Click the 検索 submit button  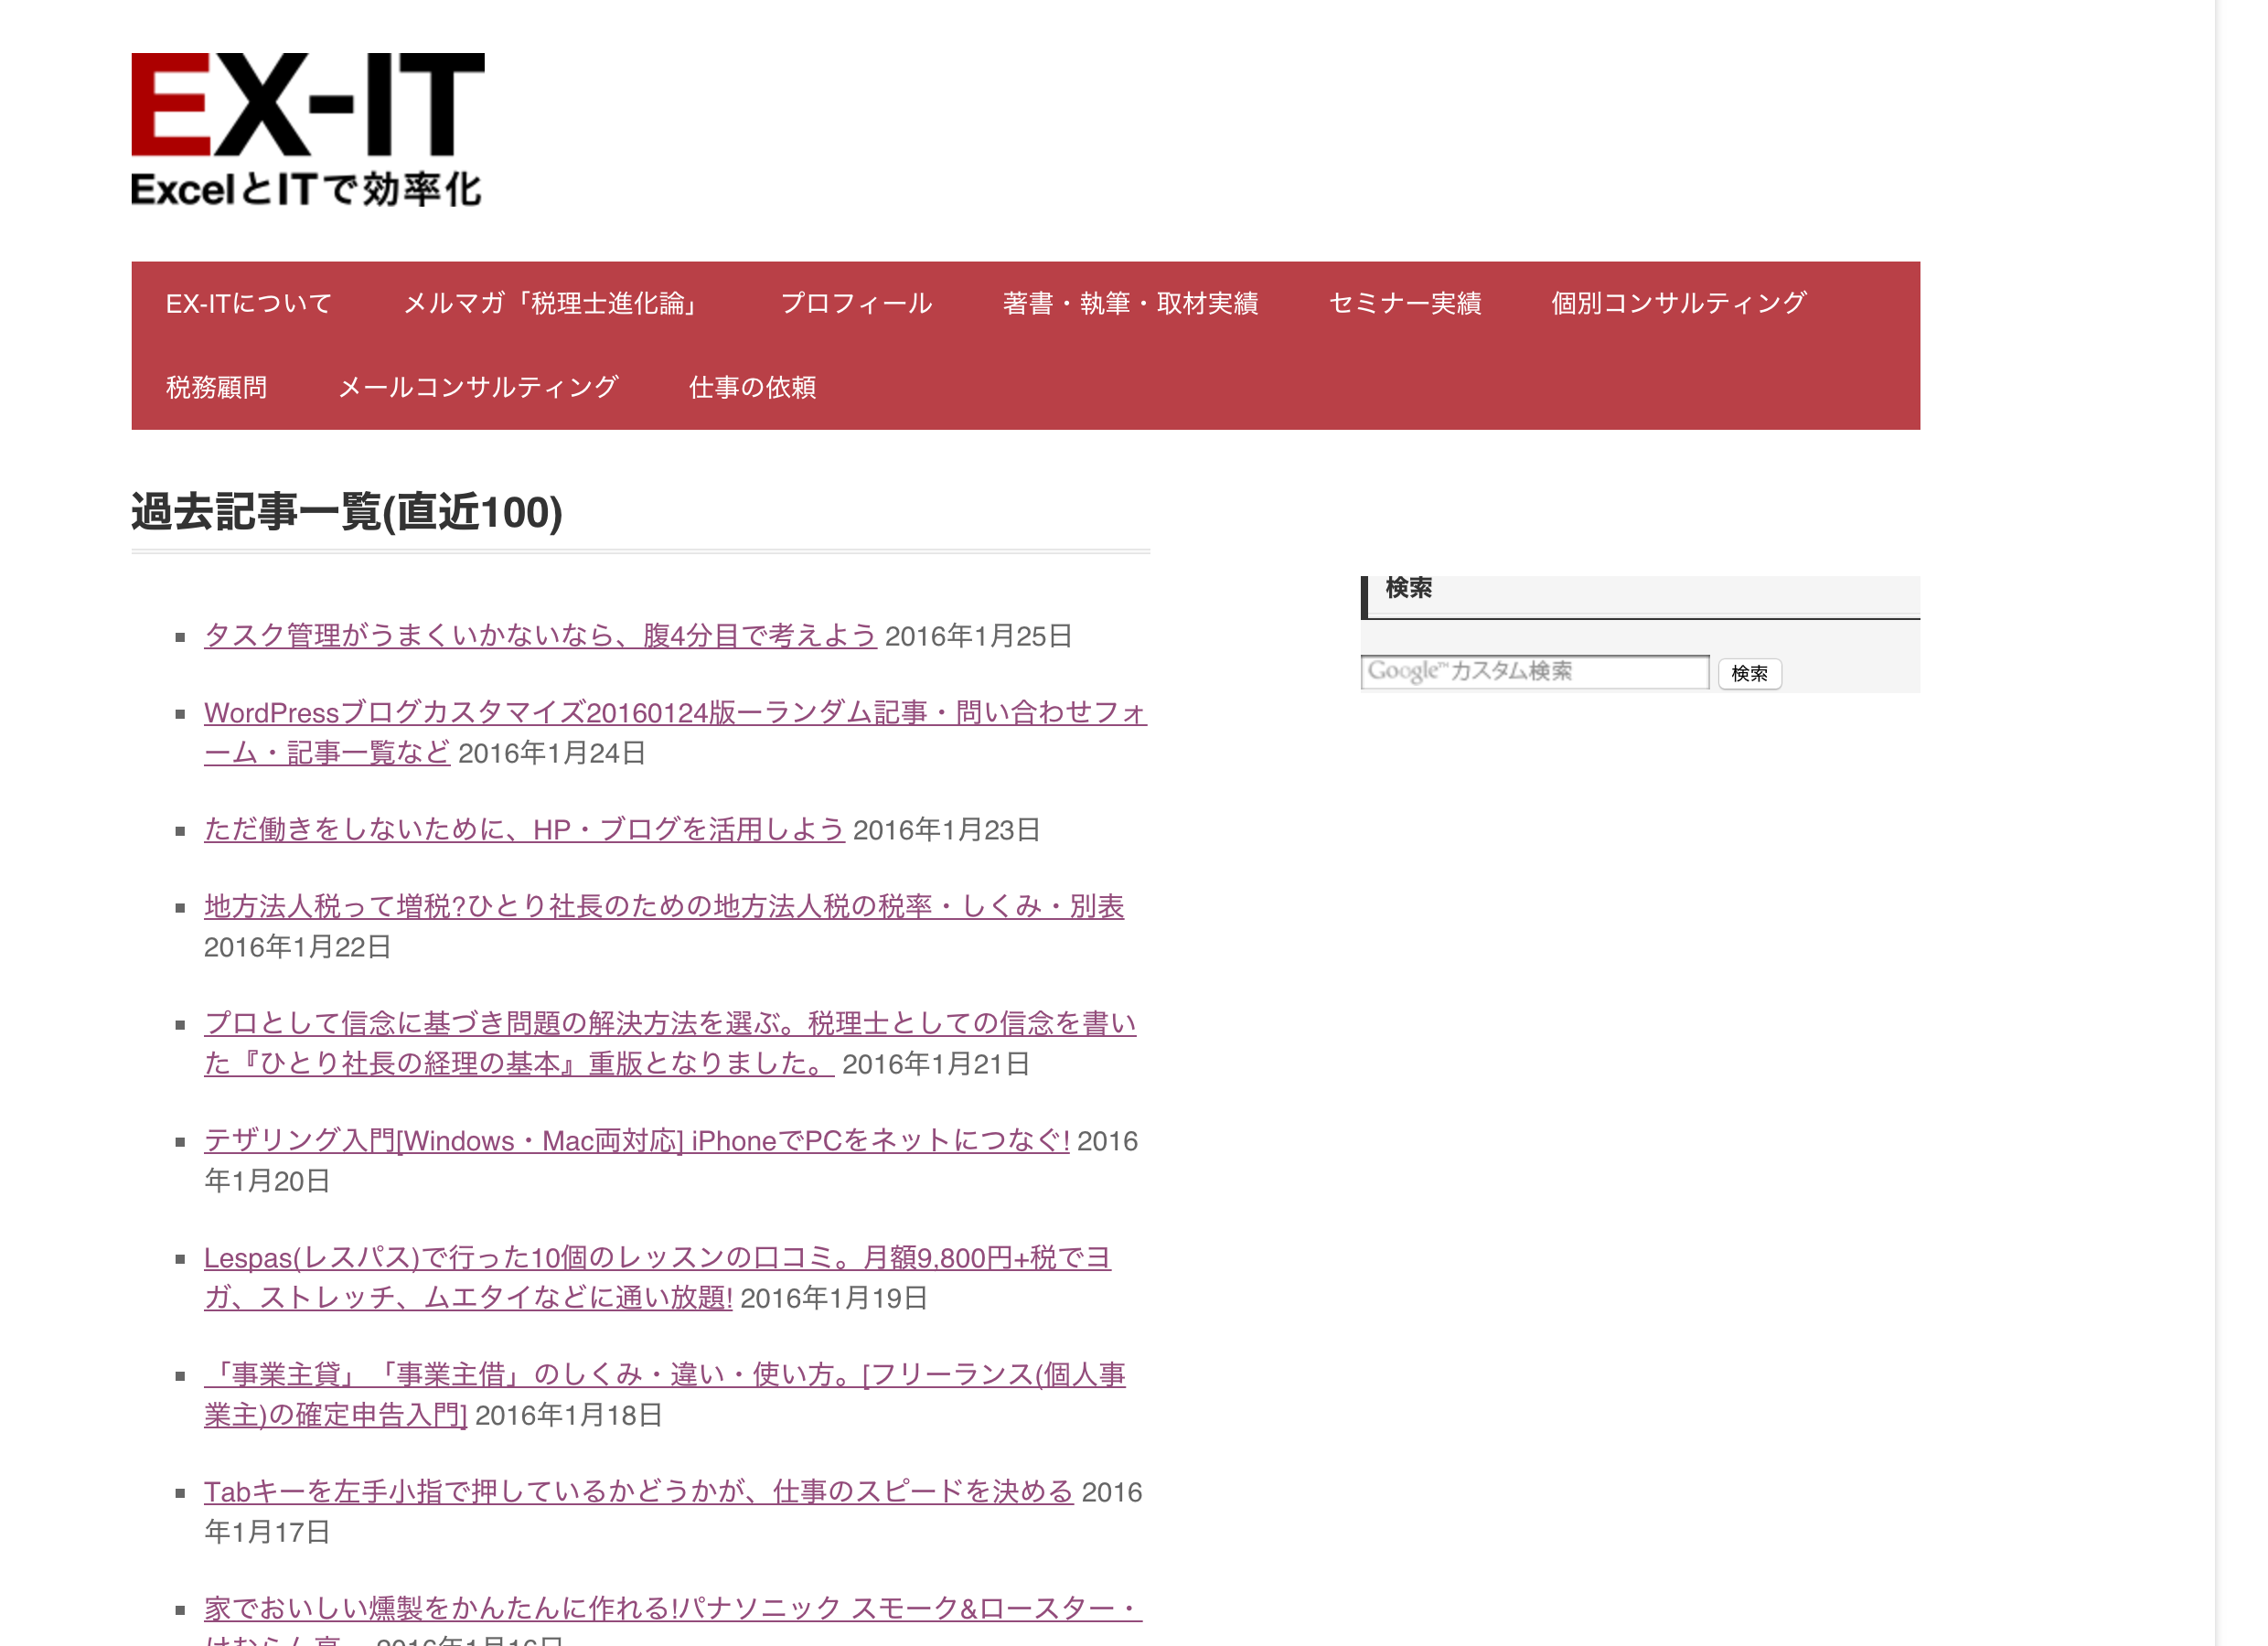(1749, 674)
